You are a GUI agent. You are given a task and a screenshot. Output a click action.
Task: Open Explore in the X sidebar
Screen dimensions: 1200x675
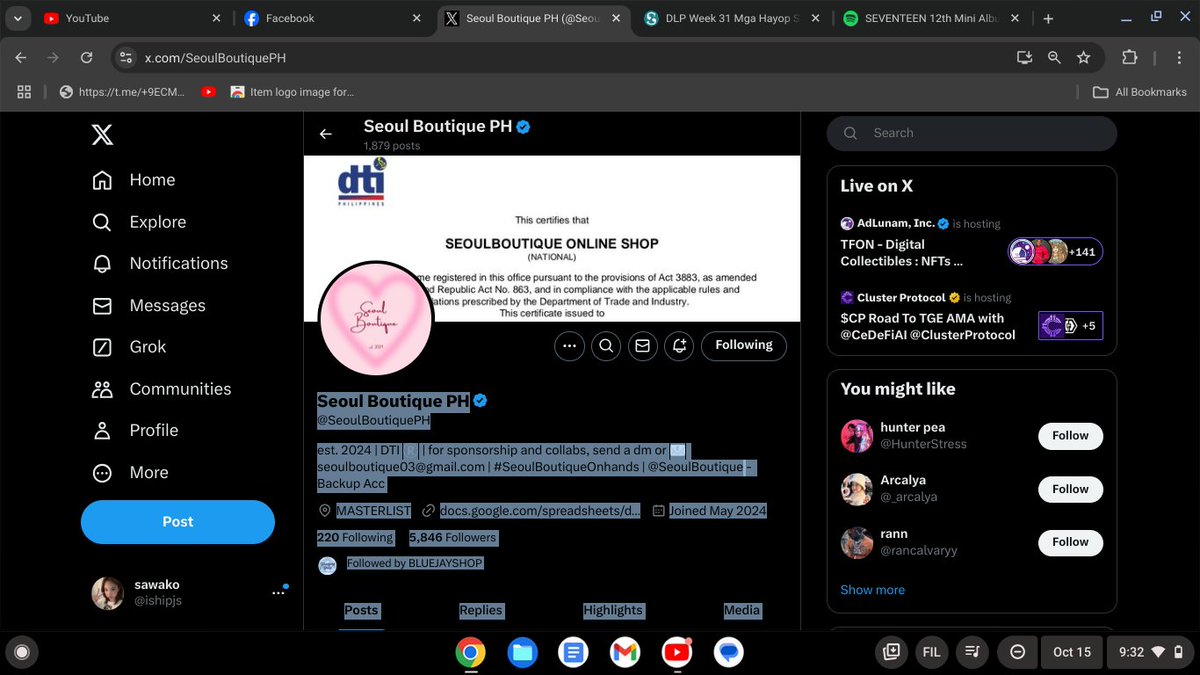pyautogui.click(x=138, y=222)
